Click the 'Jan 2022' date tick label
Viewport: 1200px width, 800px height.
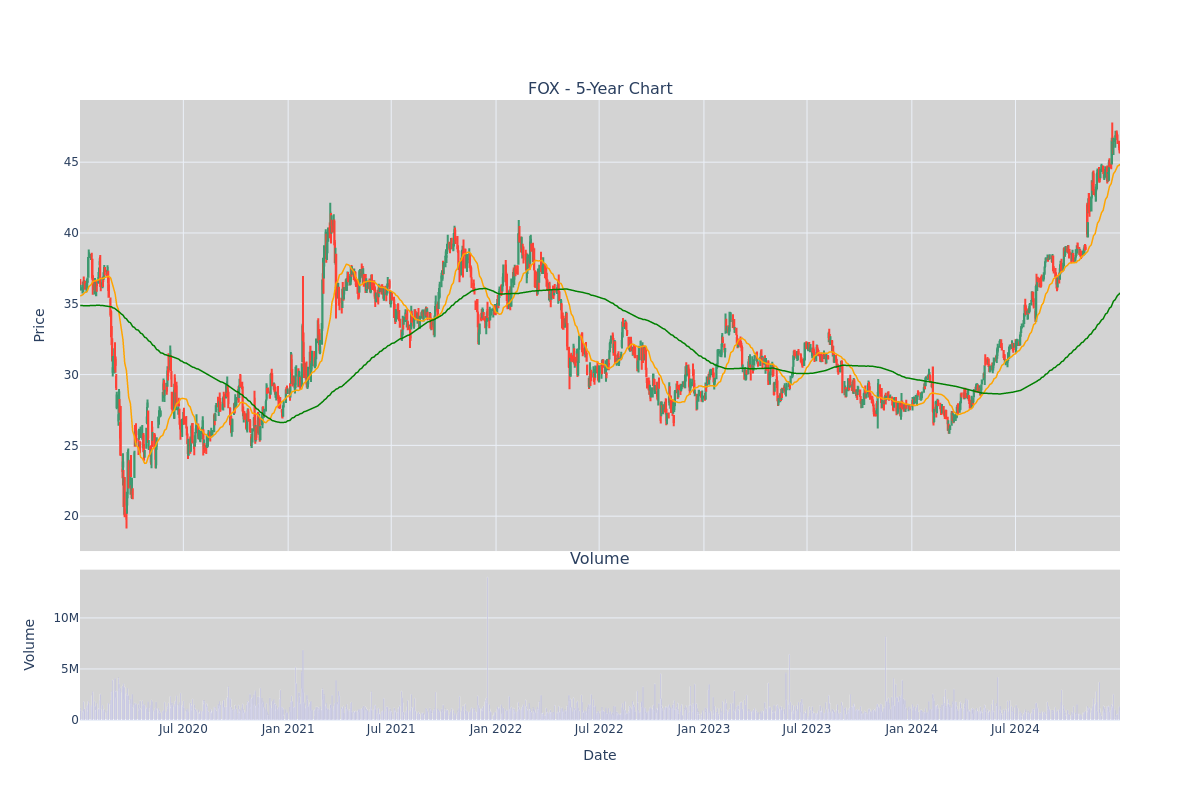pyautogui.click(x=496, y=729)
